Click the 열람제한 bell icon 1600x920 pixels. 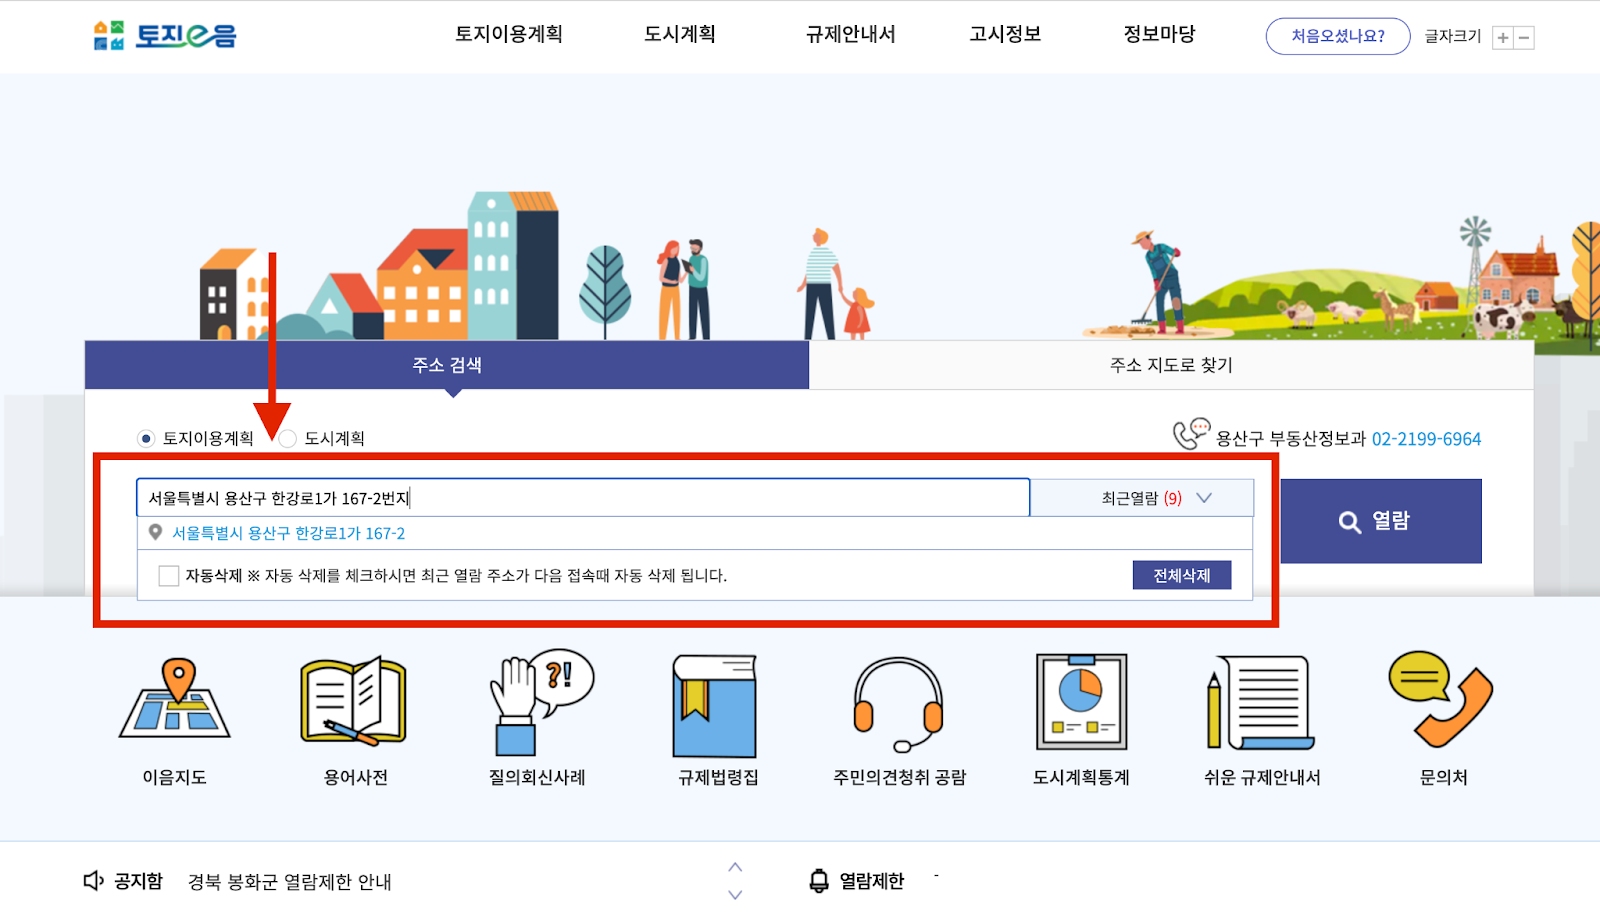click(x=819, y=881)
